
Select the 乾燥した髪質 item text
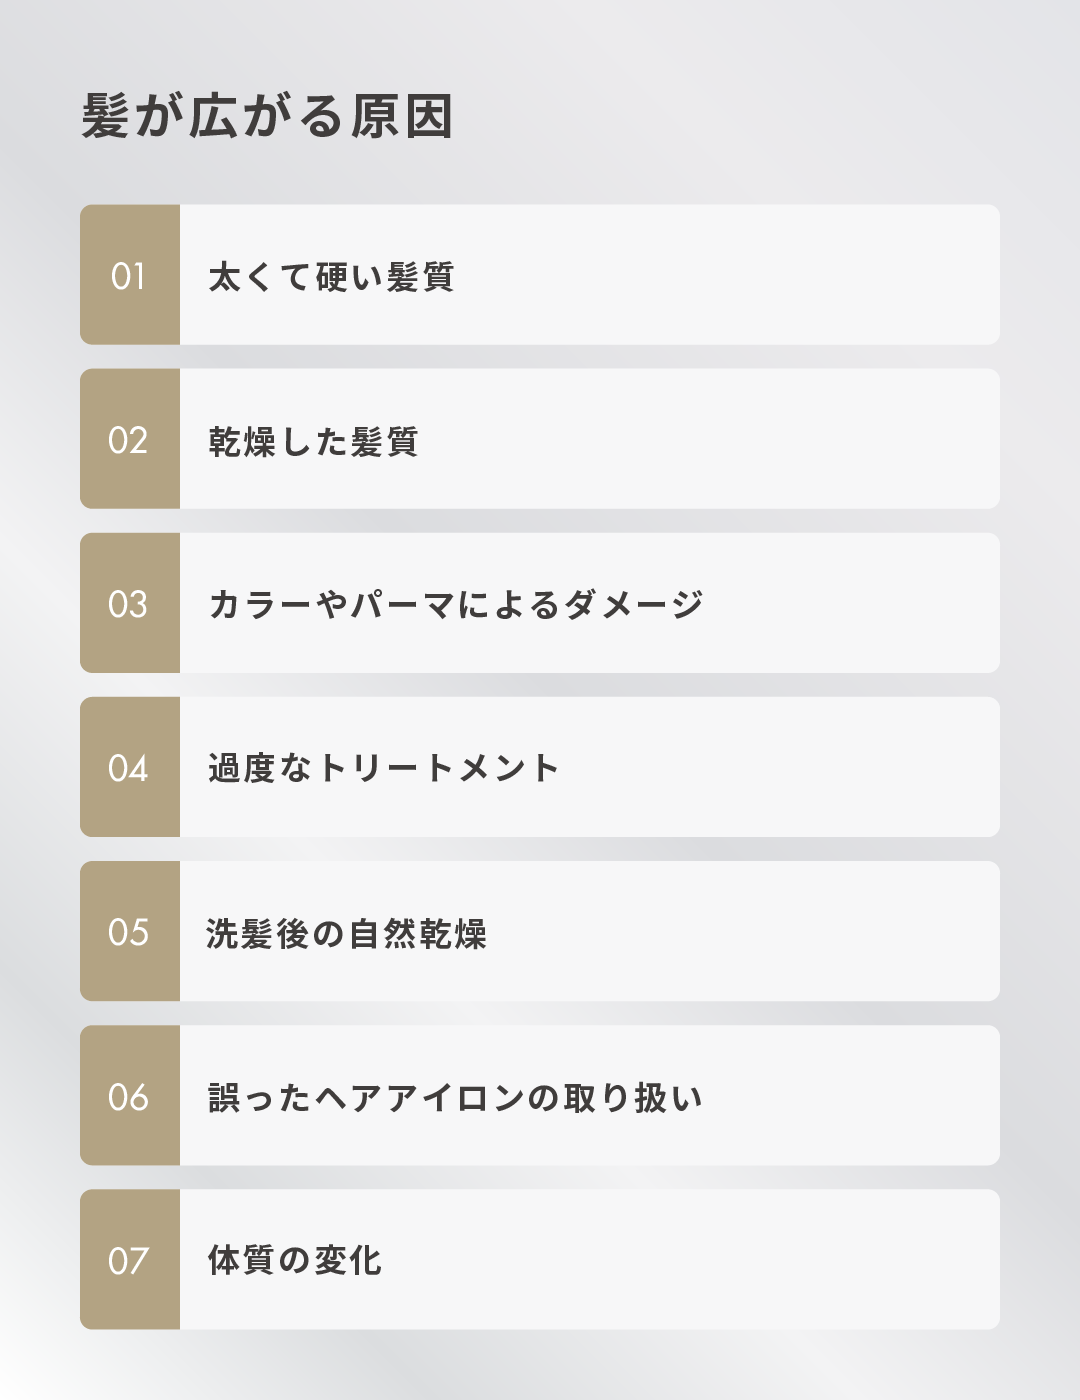pyautogui.click(x=313, y=441)
